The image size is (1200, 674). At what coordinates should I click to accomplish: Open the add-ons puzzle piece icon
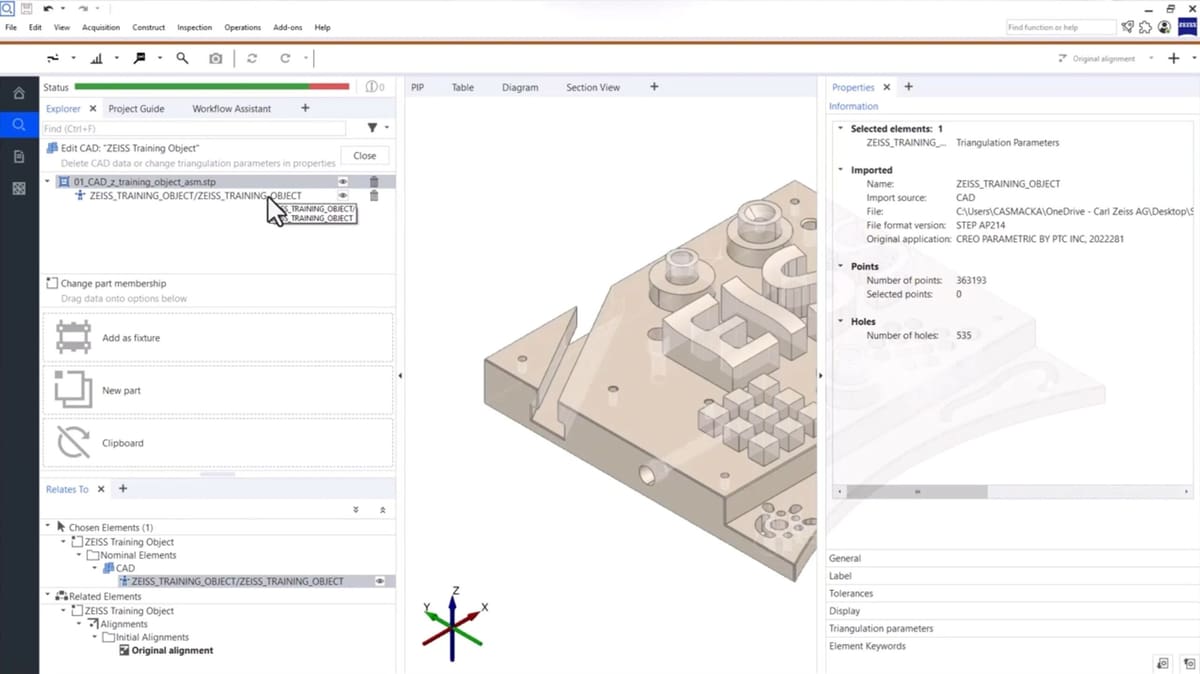point(1146,27)
